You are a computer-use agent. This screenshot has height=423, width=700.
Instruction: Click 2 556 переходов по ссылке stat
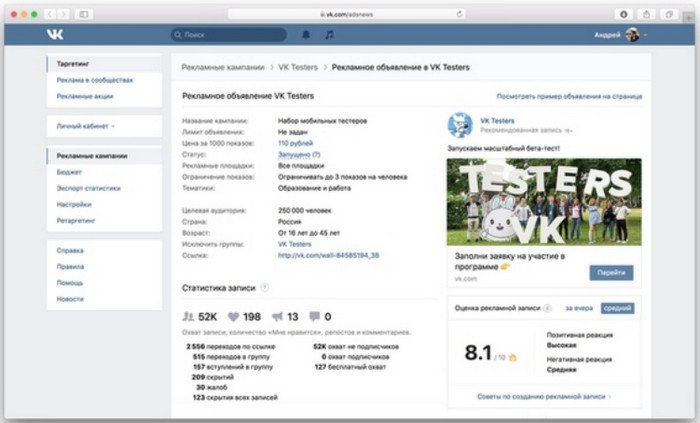pyautogui.click(x=231, y=346)
